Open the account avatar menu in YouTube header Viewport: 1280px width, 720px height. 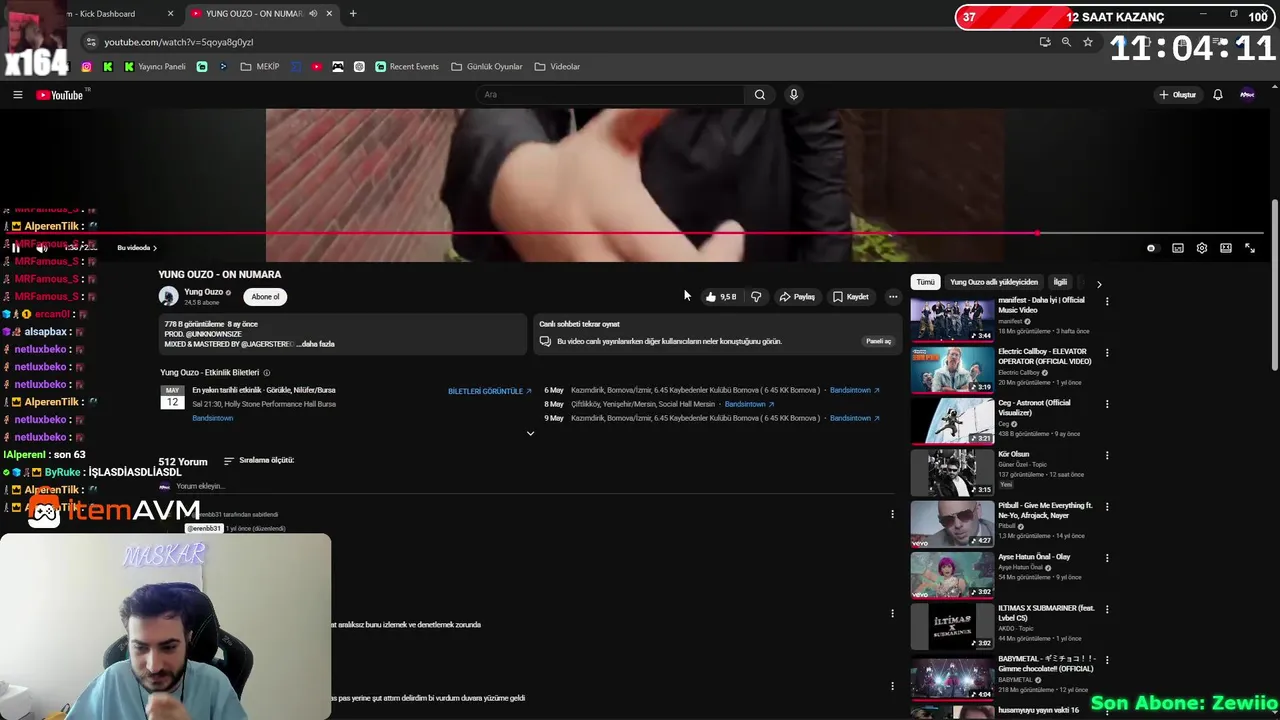click(1247, 95)
